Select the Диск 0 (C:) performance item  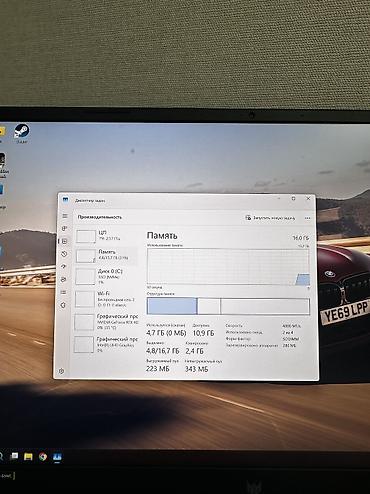coord(106,277)
